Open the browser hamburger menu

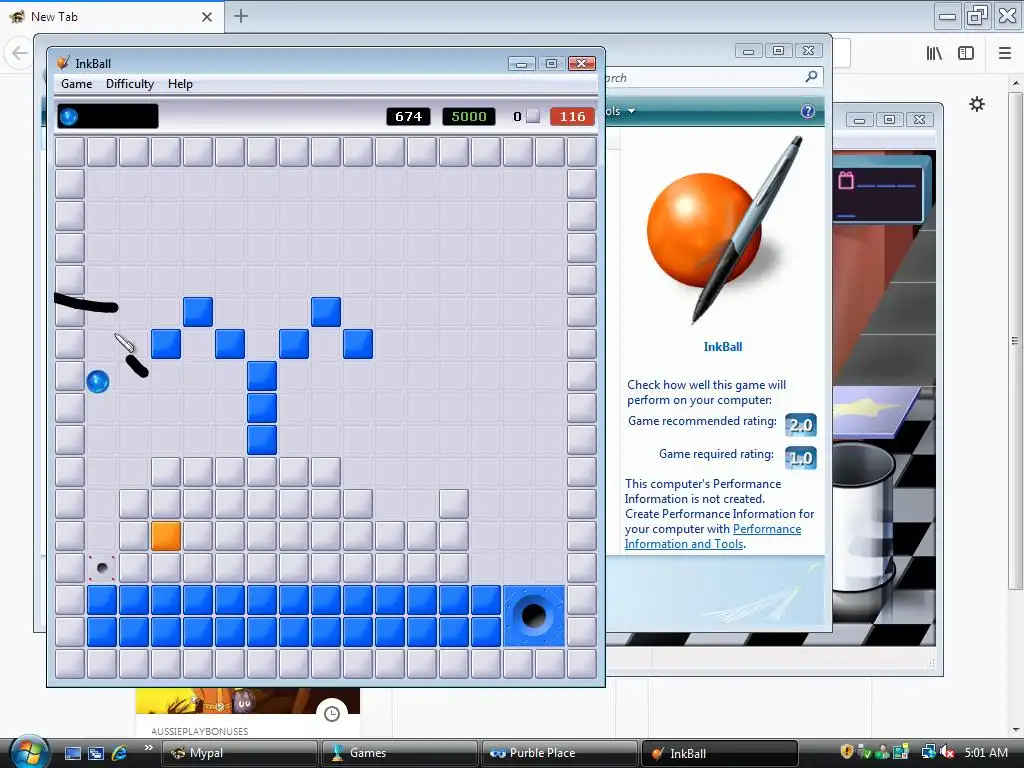(1005, 53)
